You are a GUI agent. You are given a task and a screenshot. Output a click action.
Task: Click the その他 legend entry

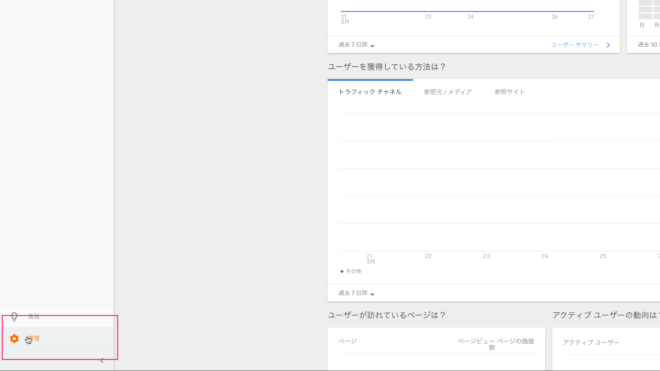tap(351, 271)
